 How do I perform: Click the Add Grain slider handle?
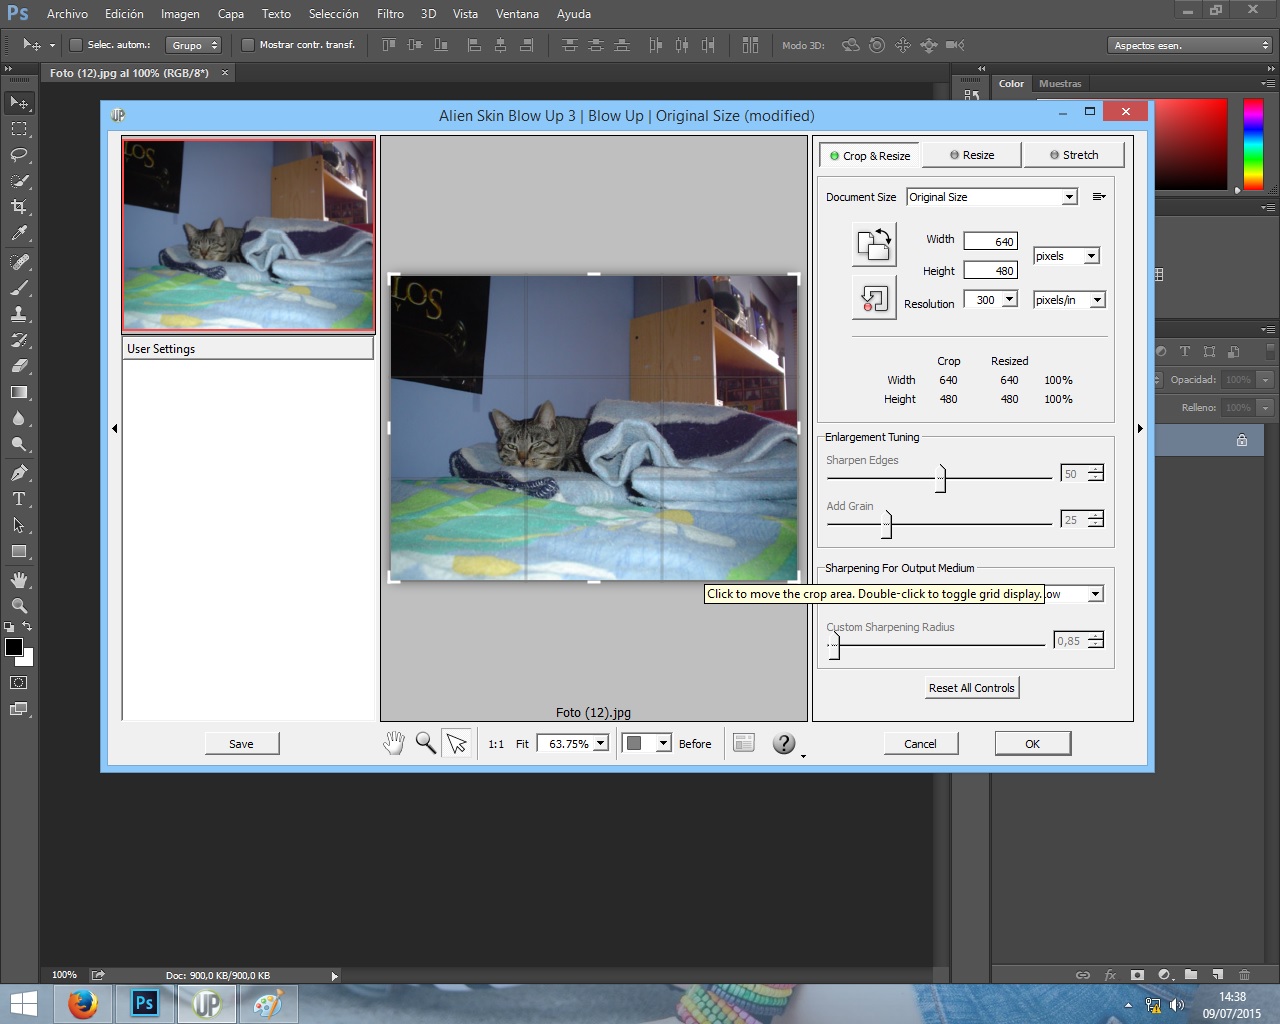[886, 524]
